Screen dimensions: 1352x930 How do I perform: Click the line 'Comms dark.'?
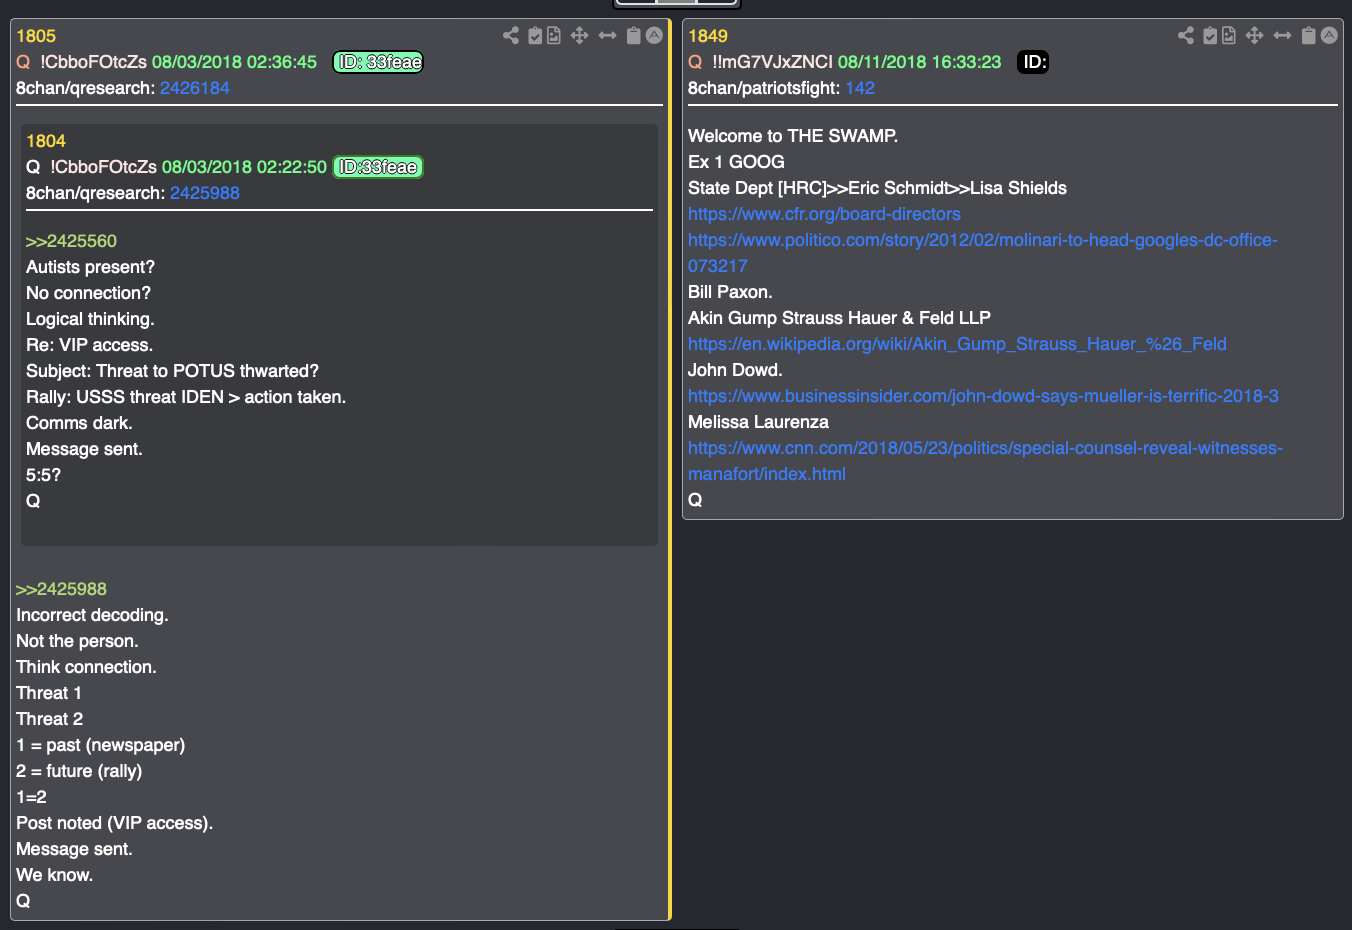pos(79,423)
